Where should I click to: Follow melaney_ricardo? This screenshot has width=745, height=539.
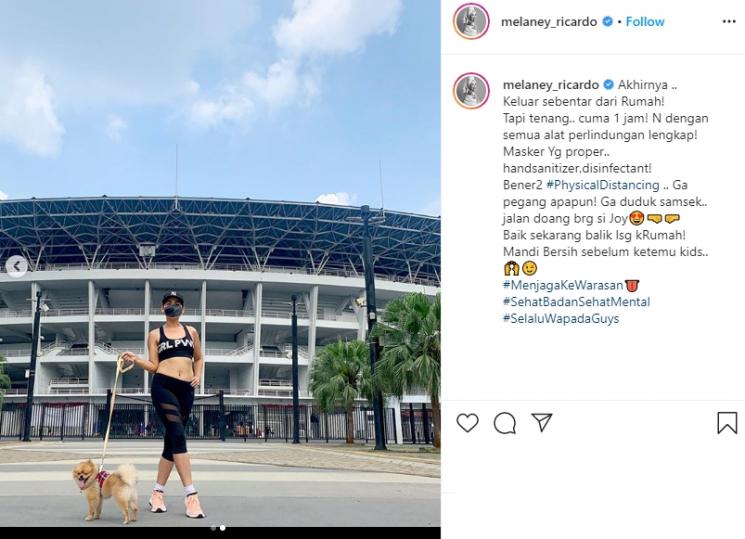click(645, 22)
